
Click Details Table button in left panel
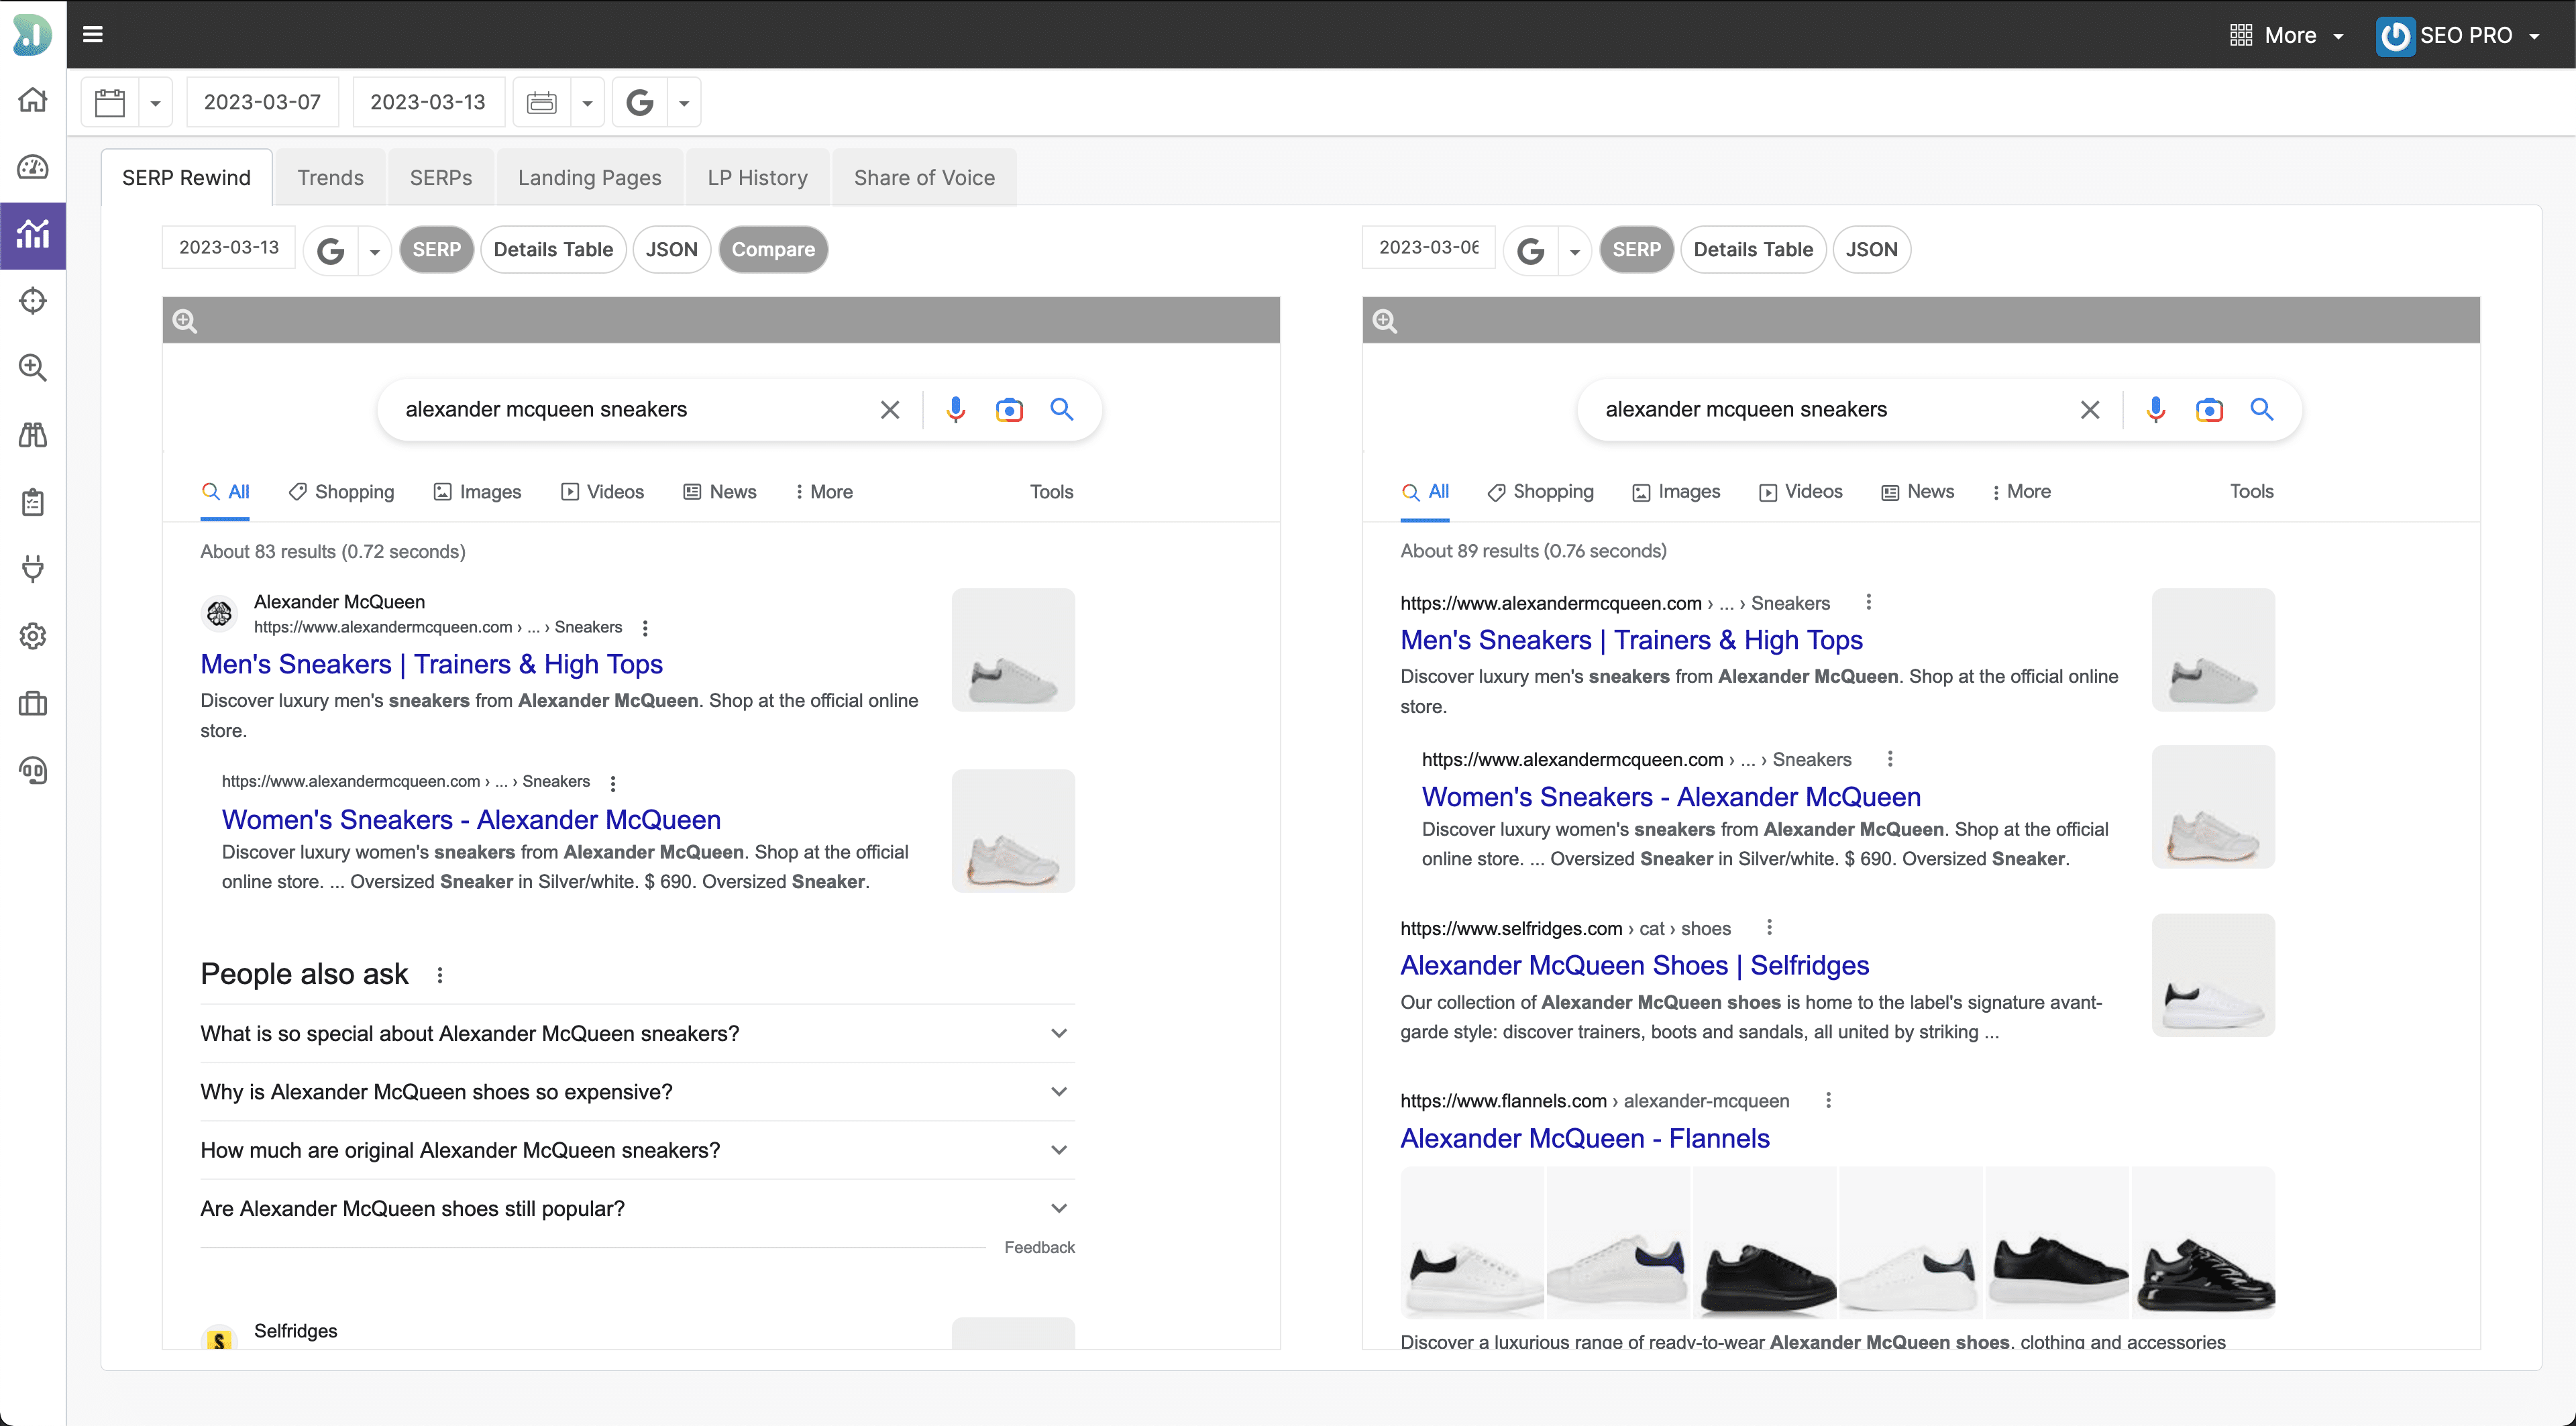(553, 250)
